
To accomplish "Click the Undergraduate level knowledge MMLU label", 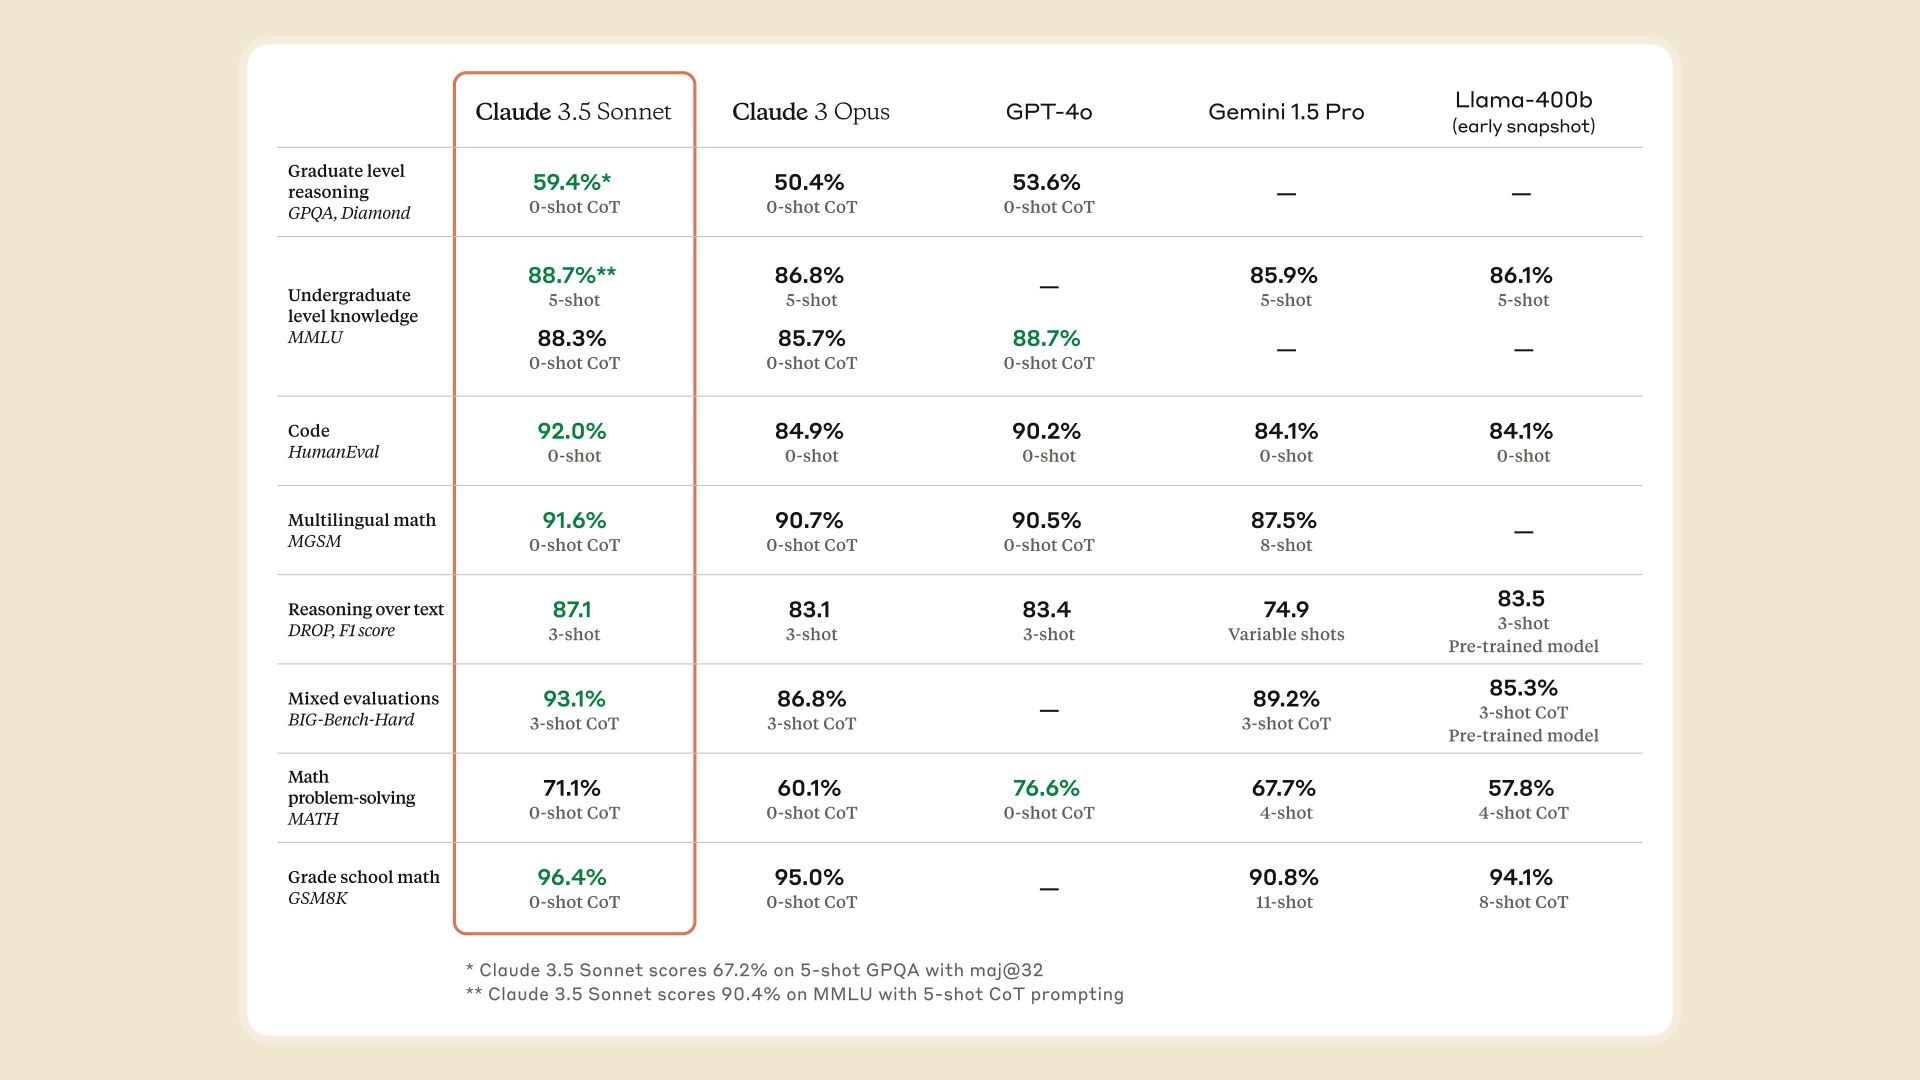I will pos(353,316).
